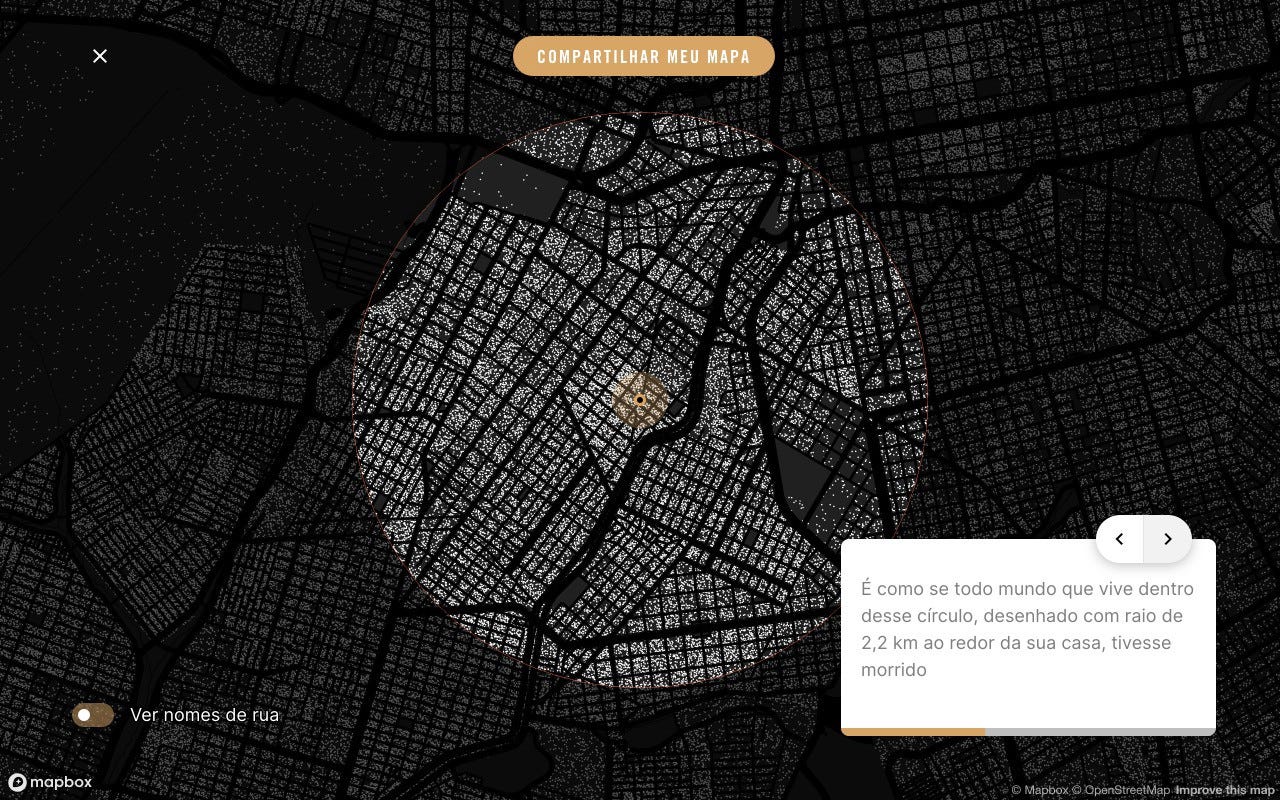The height and width of the screenshot is (800, 1280).
Task: Click the word 'morrido' in the story card
Action: (x=894, y=670)
